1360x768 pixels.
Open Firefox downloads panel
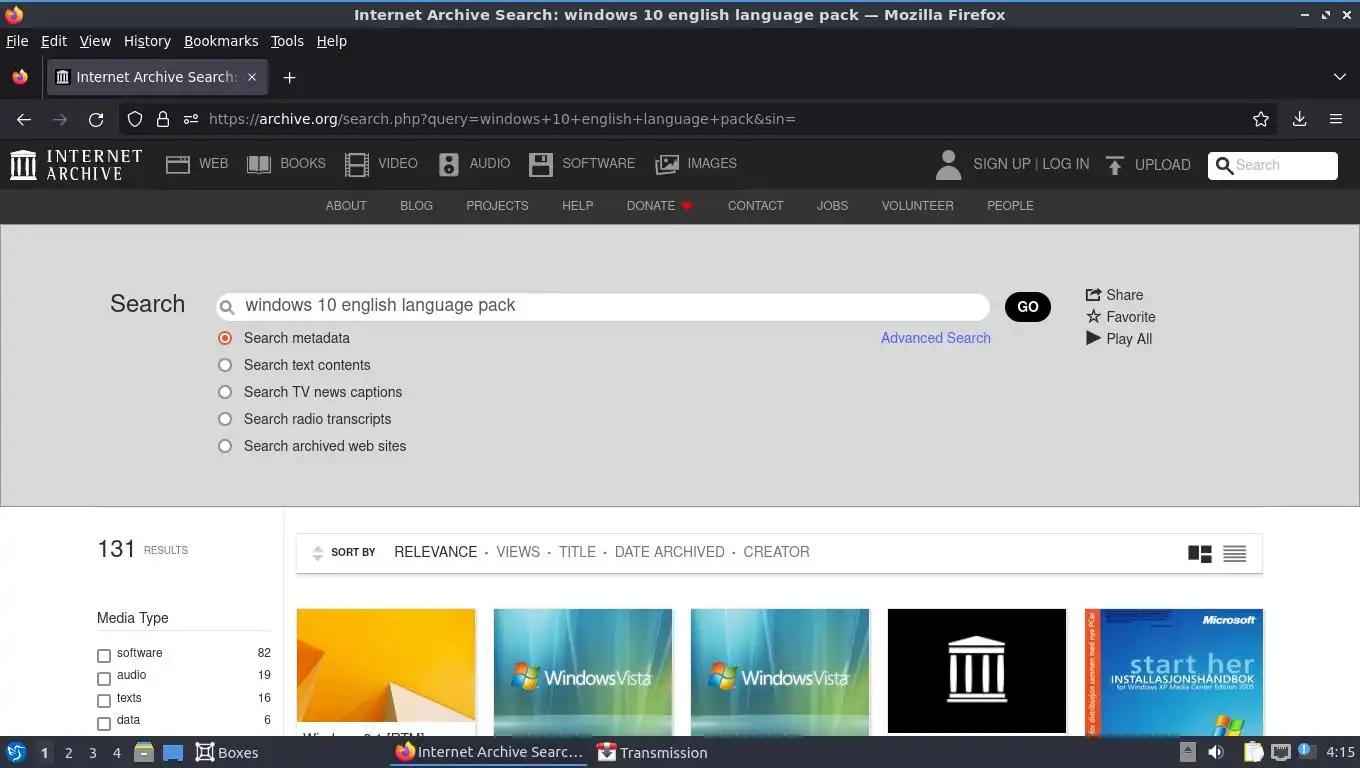click(1299, 119)
